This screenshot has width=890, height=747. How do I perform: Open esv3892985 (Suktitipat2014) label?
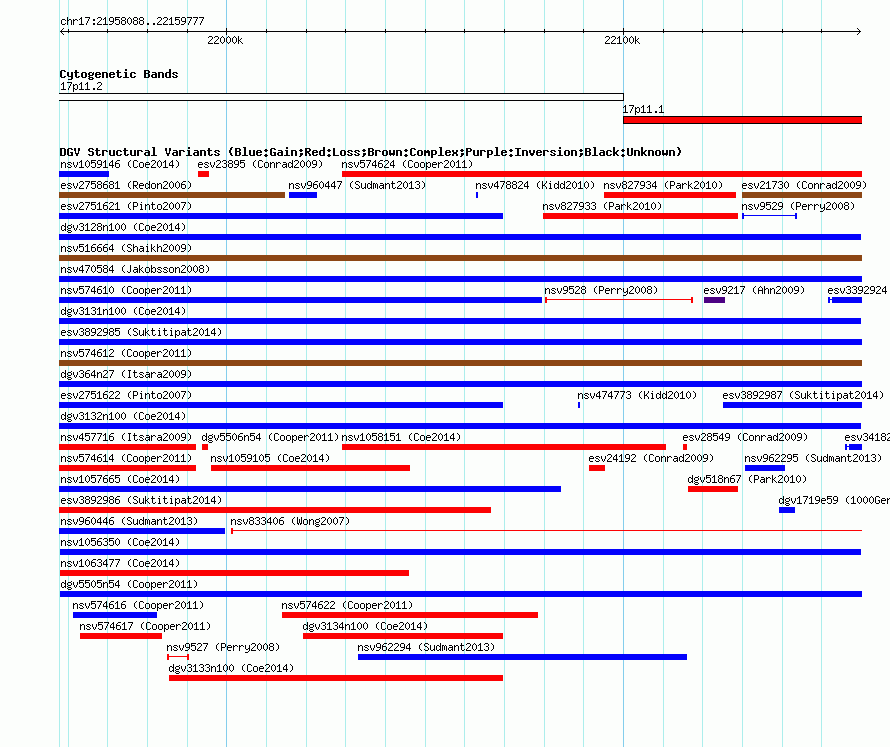point(141,333)
